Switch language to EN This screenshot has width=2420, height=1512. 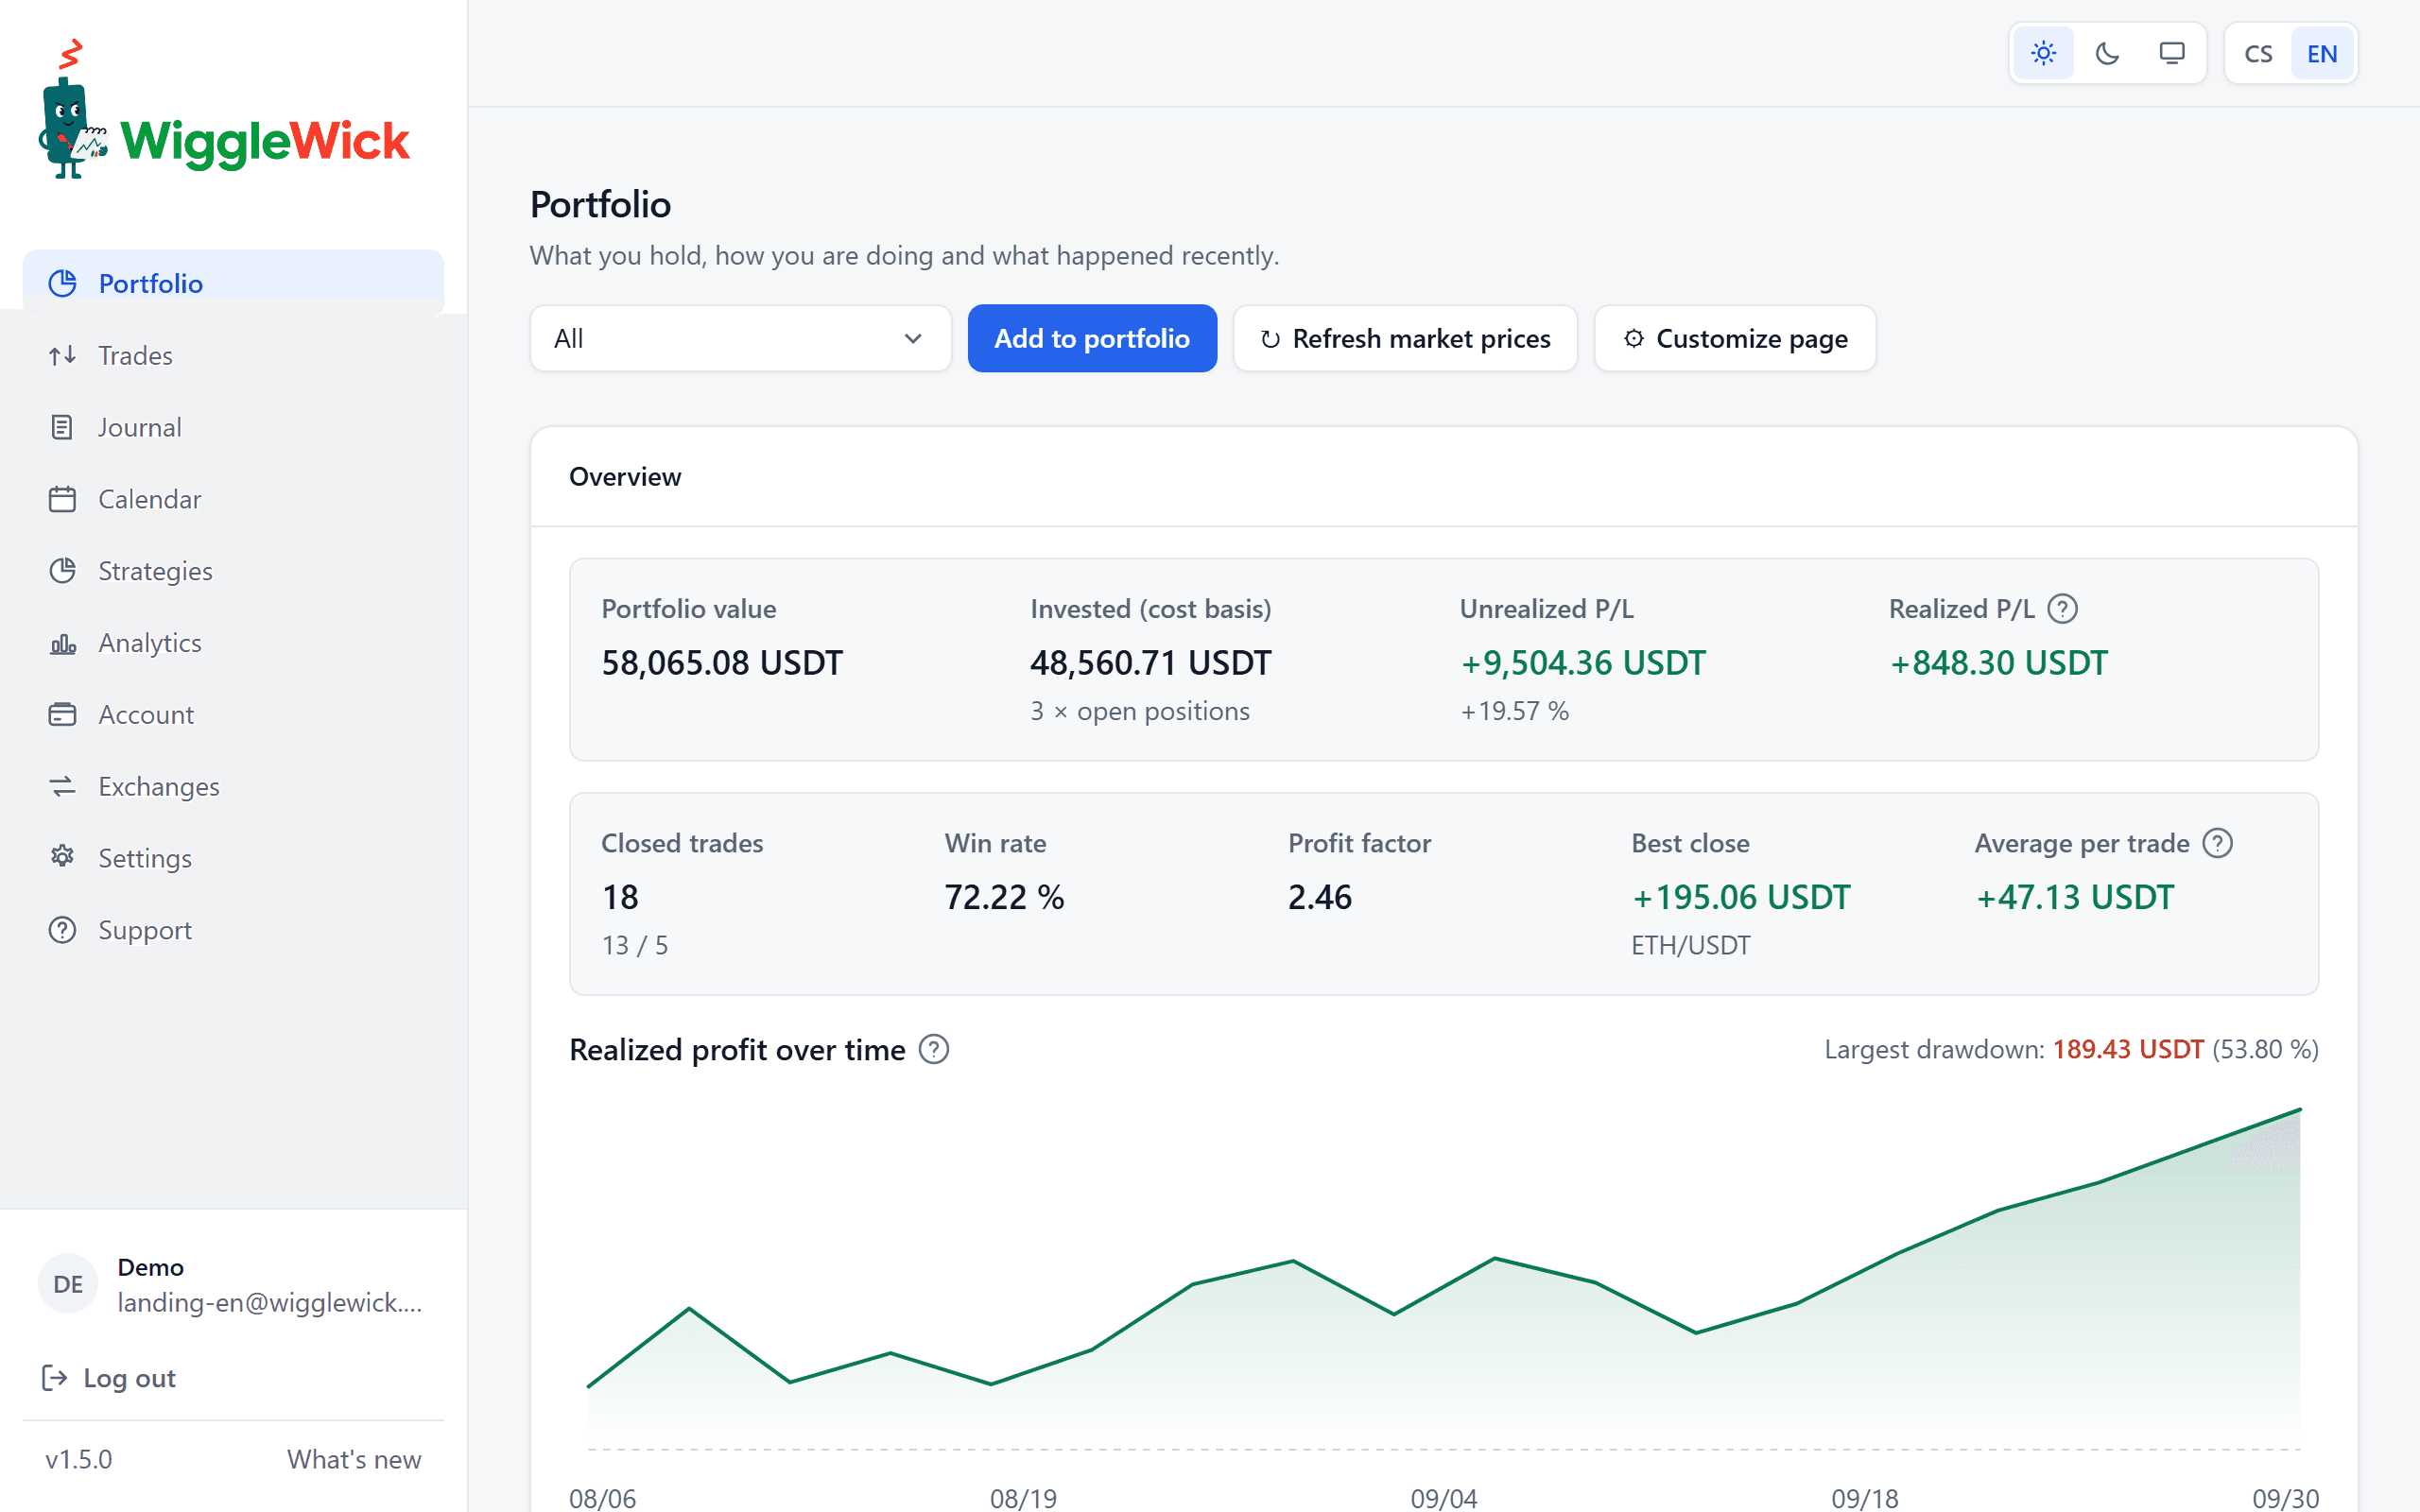point(2322,54)
